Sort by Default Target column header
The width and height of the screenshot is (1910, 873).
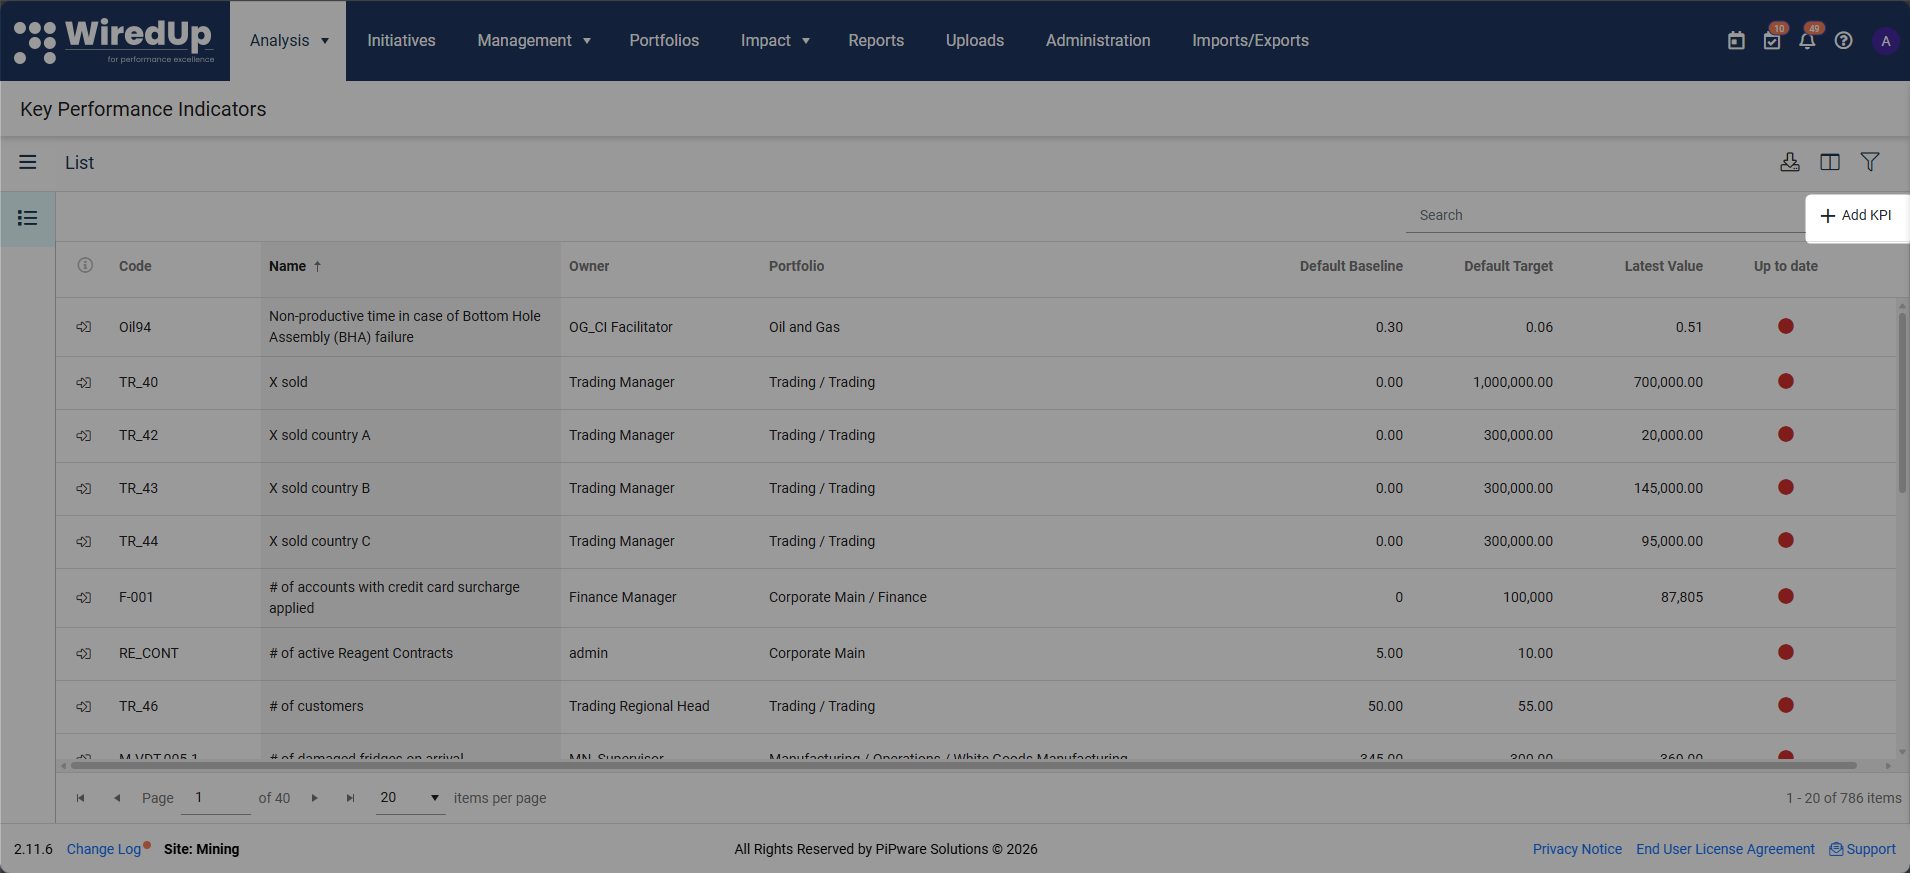click(1508, 266)
